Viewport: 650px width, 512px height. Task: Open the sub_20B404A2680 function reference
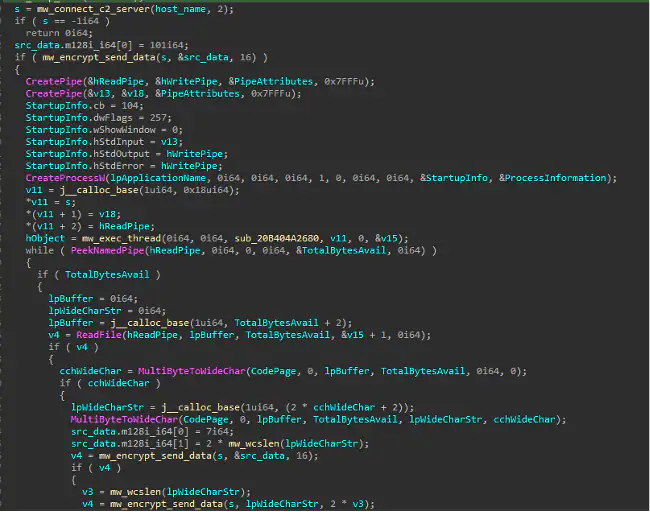276,238
